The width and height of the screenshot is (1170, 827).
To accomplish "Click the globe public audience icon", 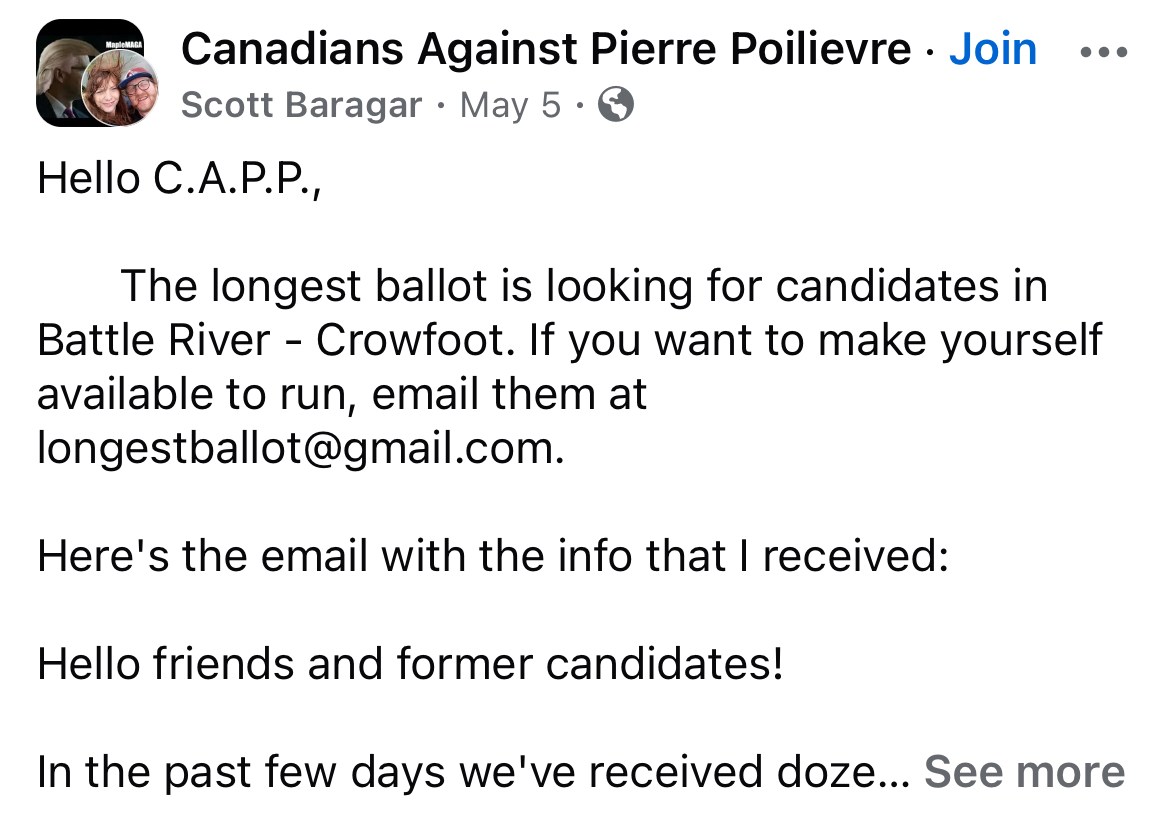I will (615, 105).
